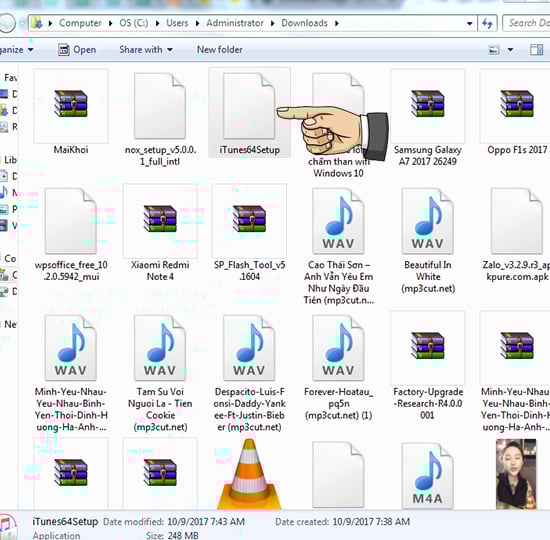Image resolution: width=550 pixels, height=540 pixels.
Task: Expand arrow after Downloads in breadcrumb
Action: (x=336, y=24)
